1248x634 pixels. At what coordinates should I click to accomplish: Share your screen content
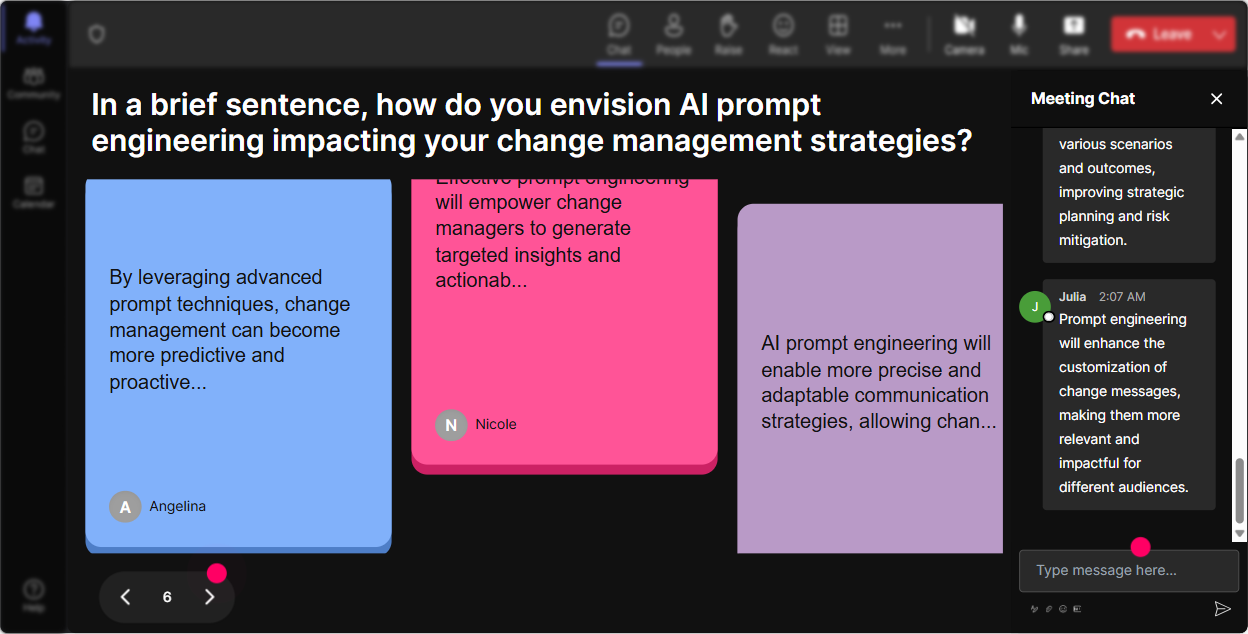pos(1074,35)
